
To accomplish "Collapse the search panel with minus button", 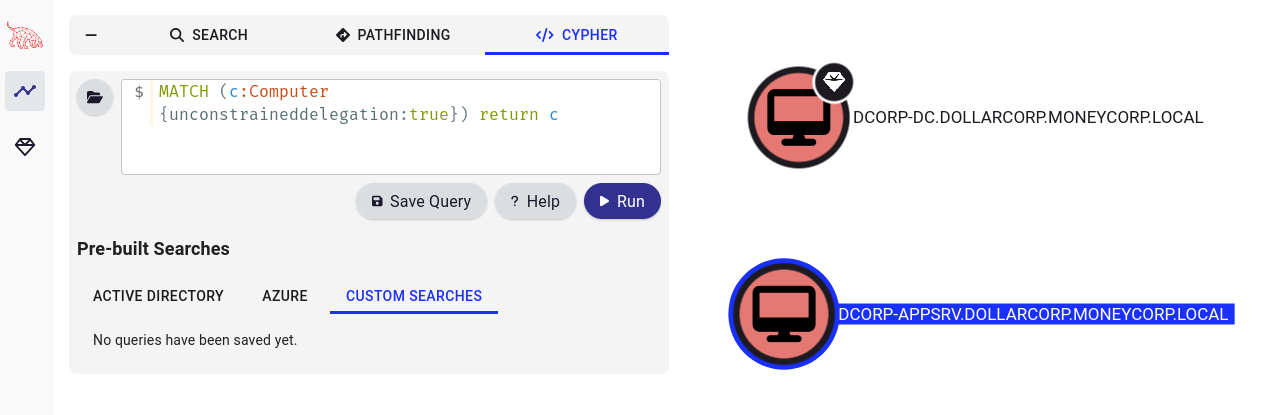I will (x=91, y=35).
